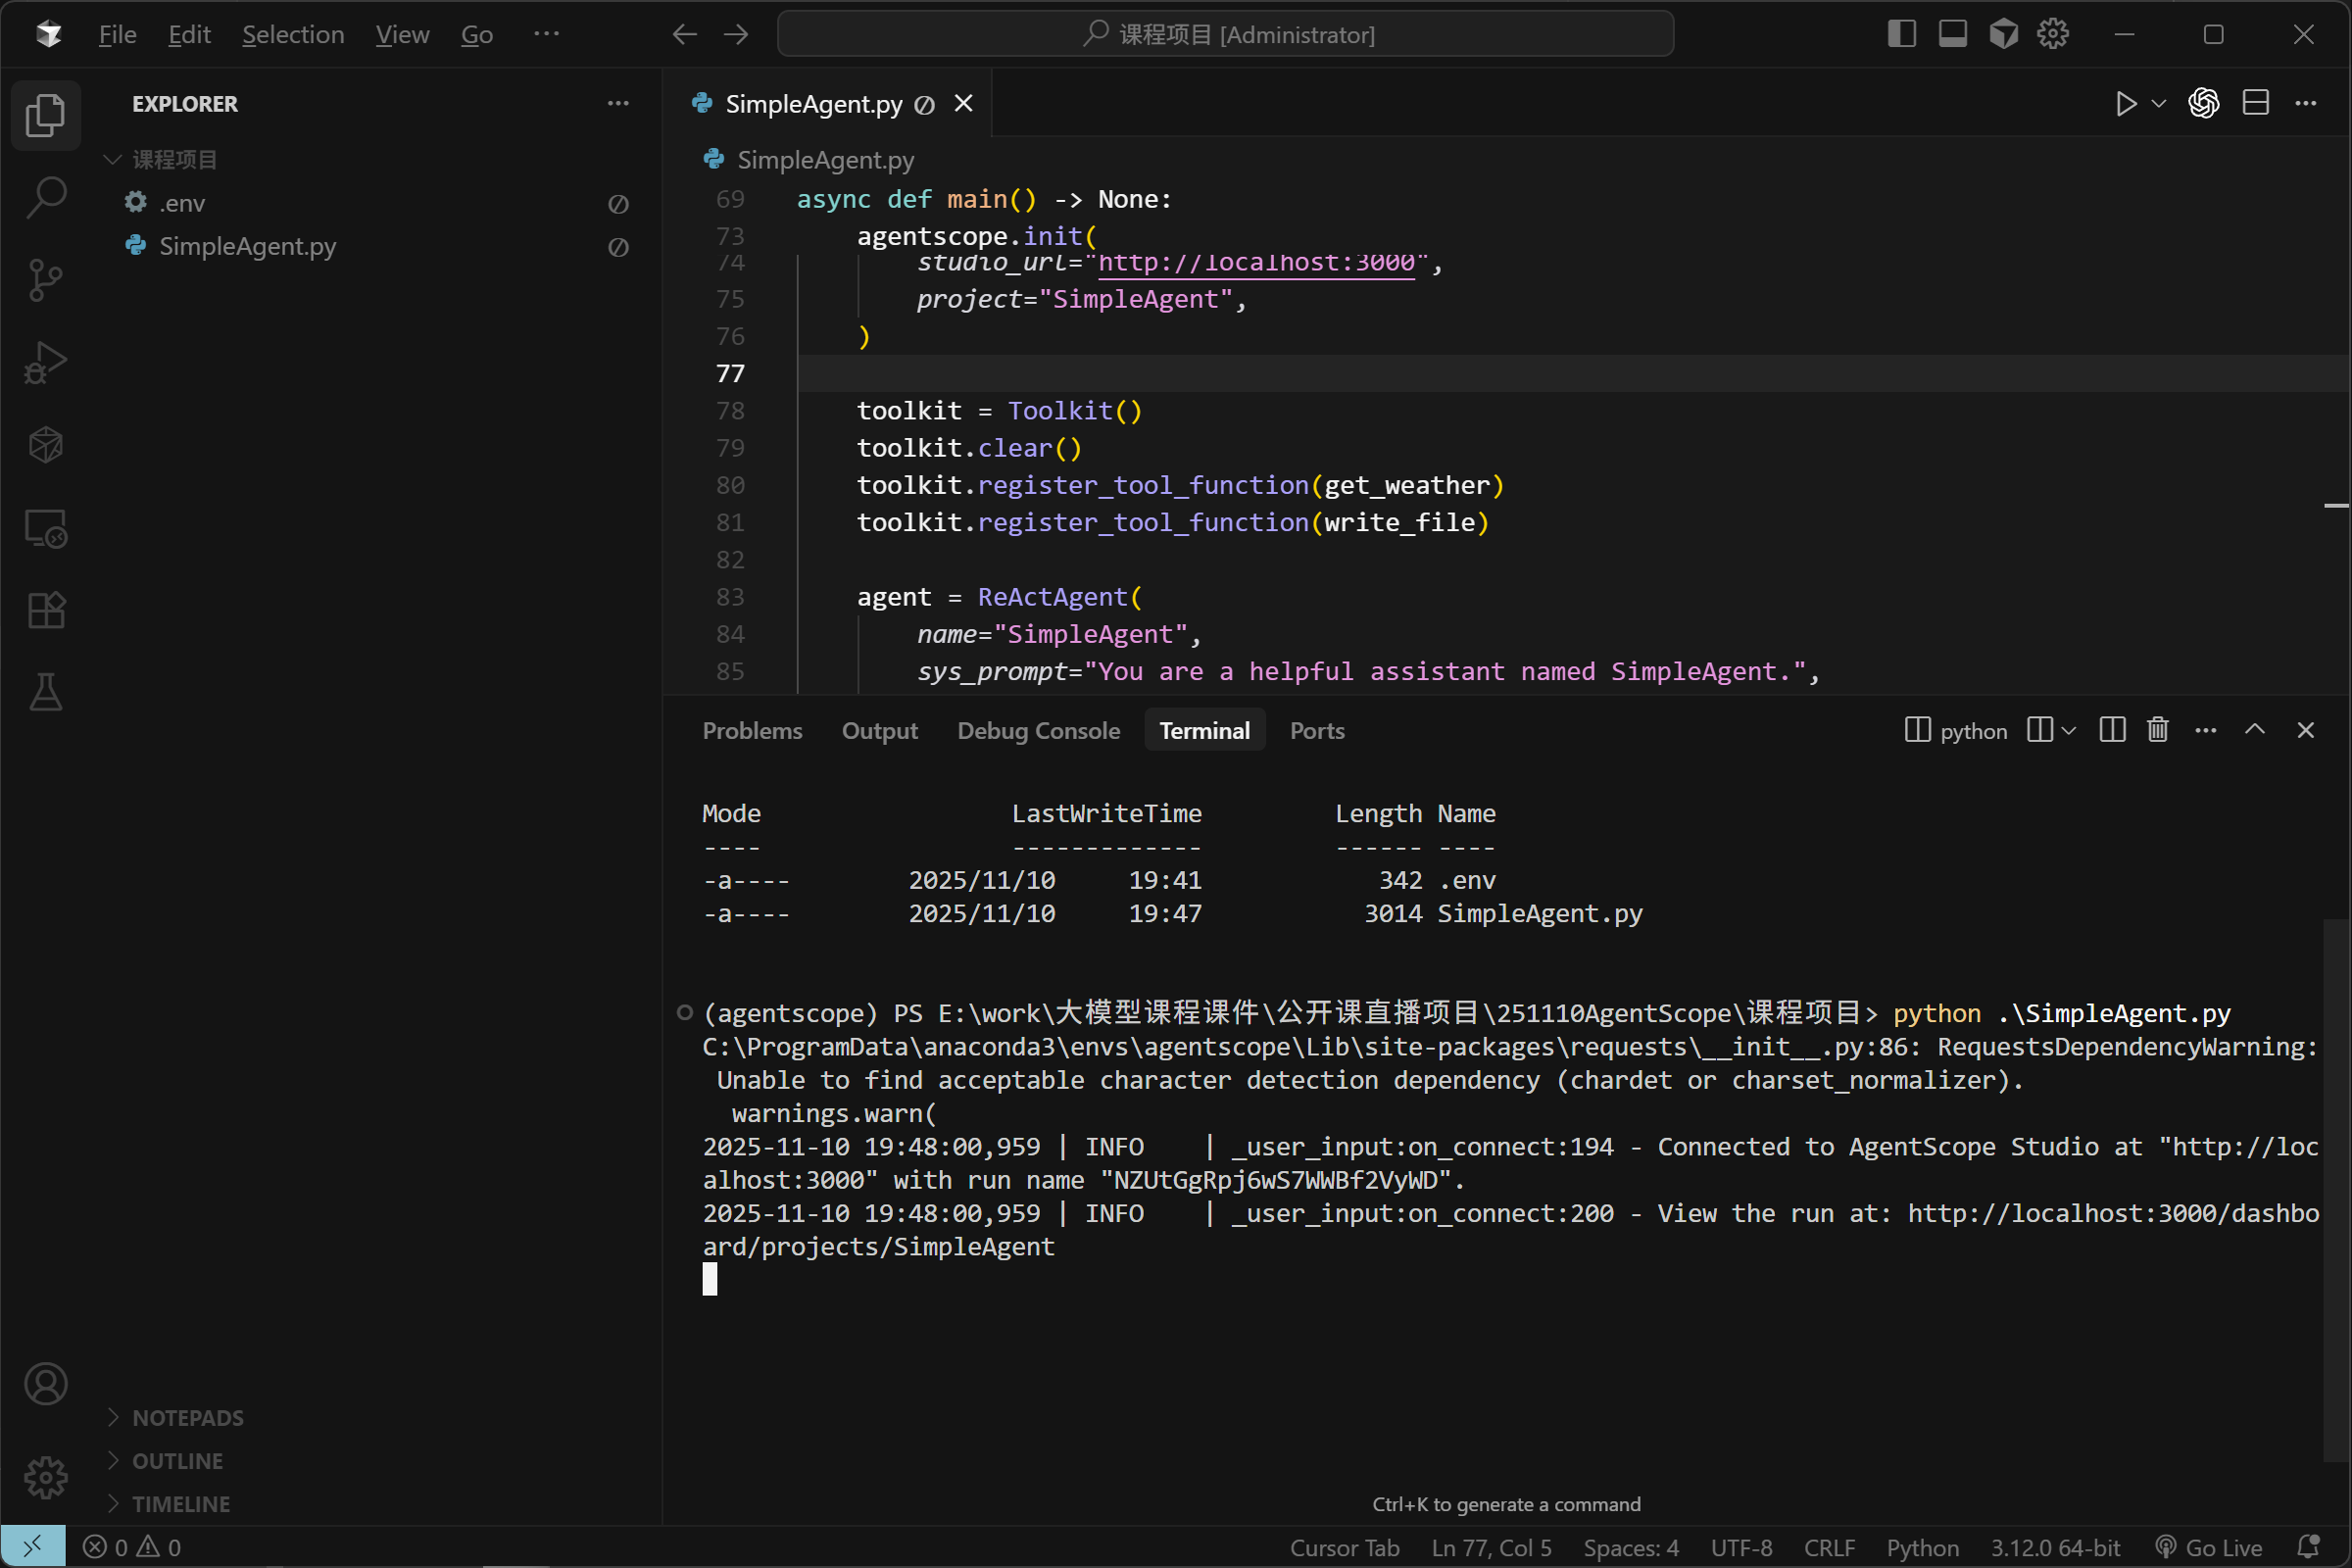Click SimpleAgent.py breadcrumb
The image size is (2352, 1568).
point(825,160)
